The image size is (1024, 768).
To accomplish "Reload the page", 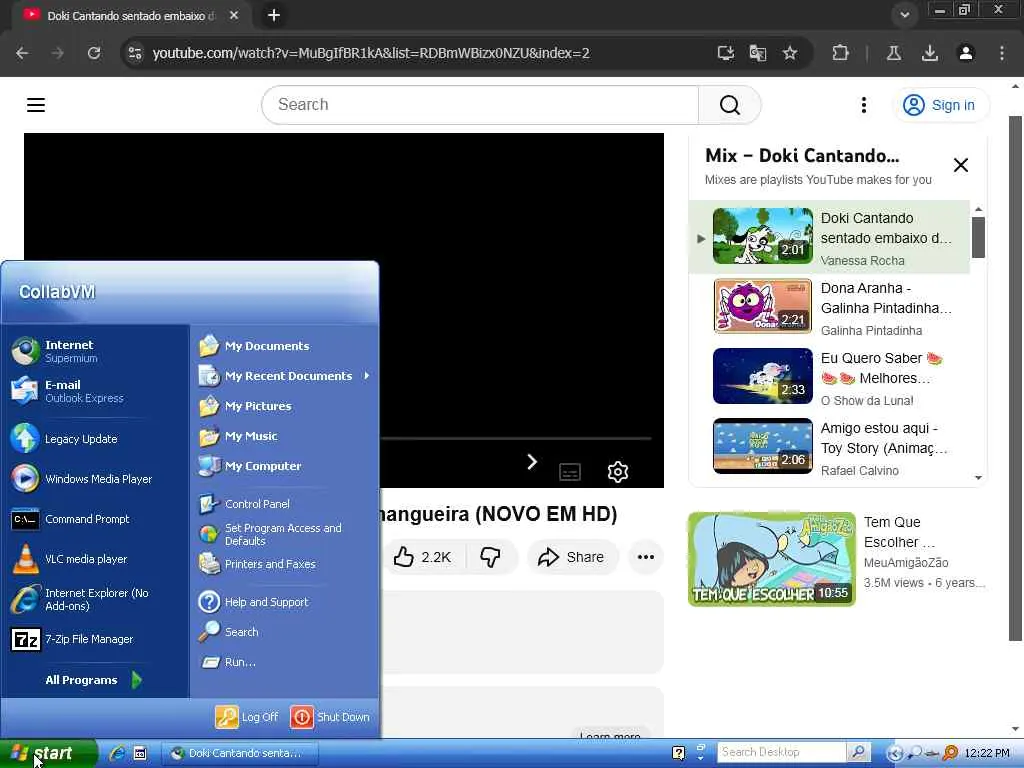I will tap(94, 53).
